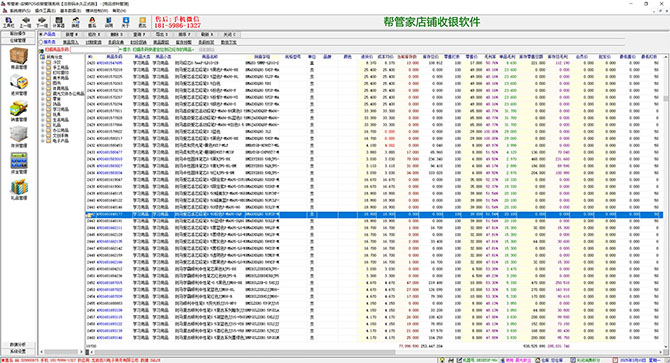The width and height of the screenshot is (670, 363).
Task: Click the 刷新 button in the action bar
Action: pyautogui.click(x=207, y=34)
